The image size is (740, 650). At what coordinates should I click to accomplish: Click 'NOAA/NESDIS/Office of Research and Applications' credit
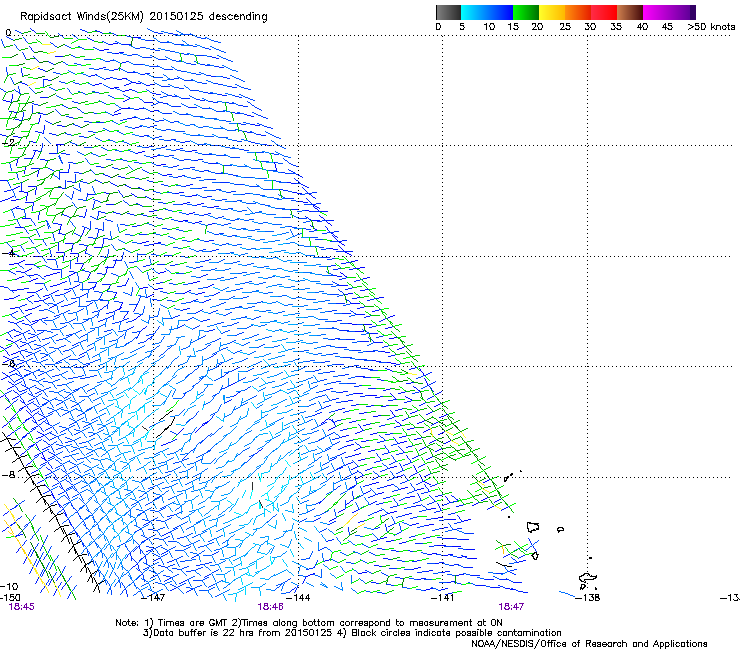coord(589,644)
